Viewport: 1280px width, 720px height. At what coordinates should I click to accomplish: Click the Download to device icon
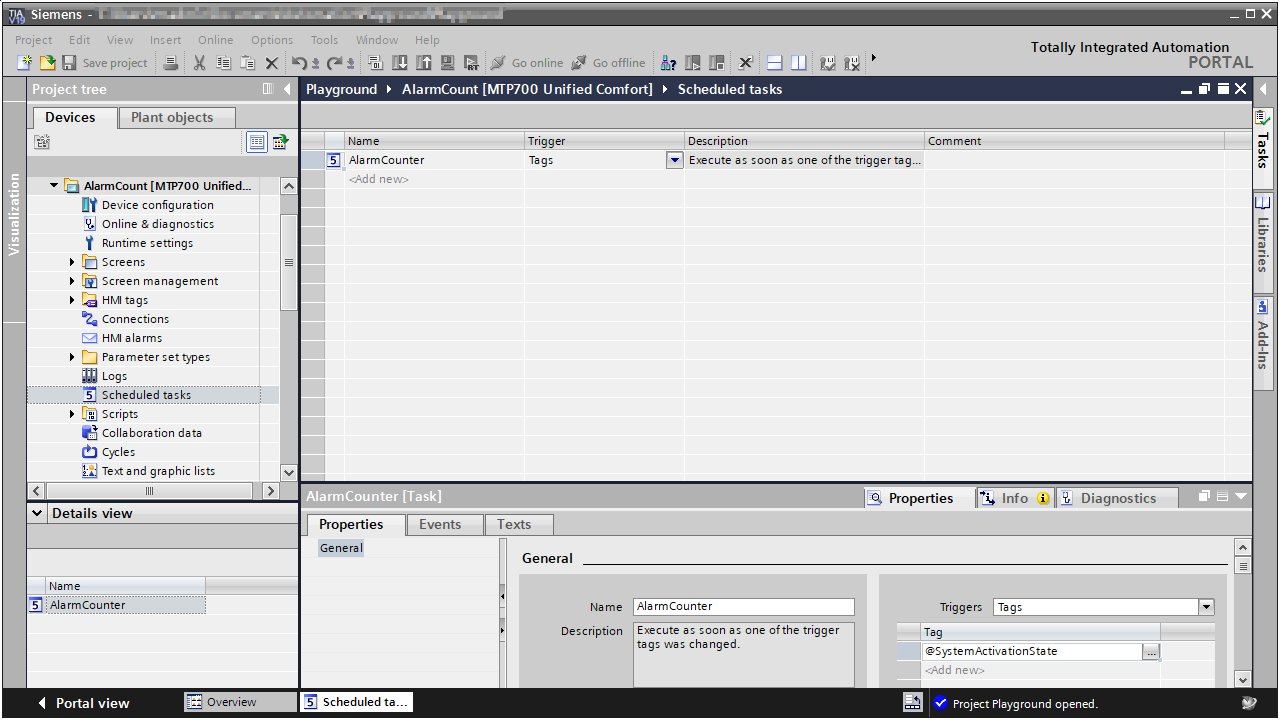400,63
